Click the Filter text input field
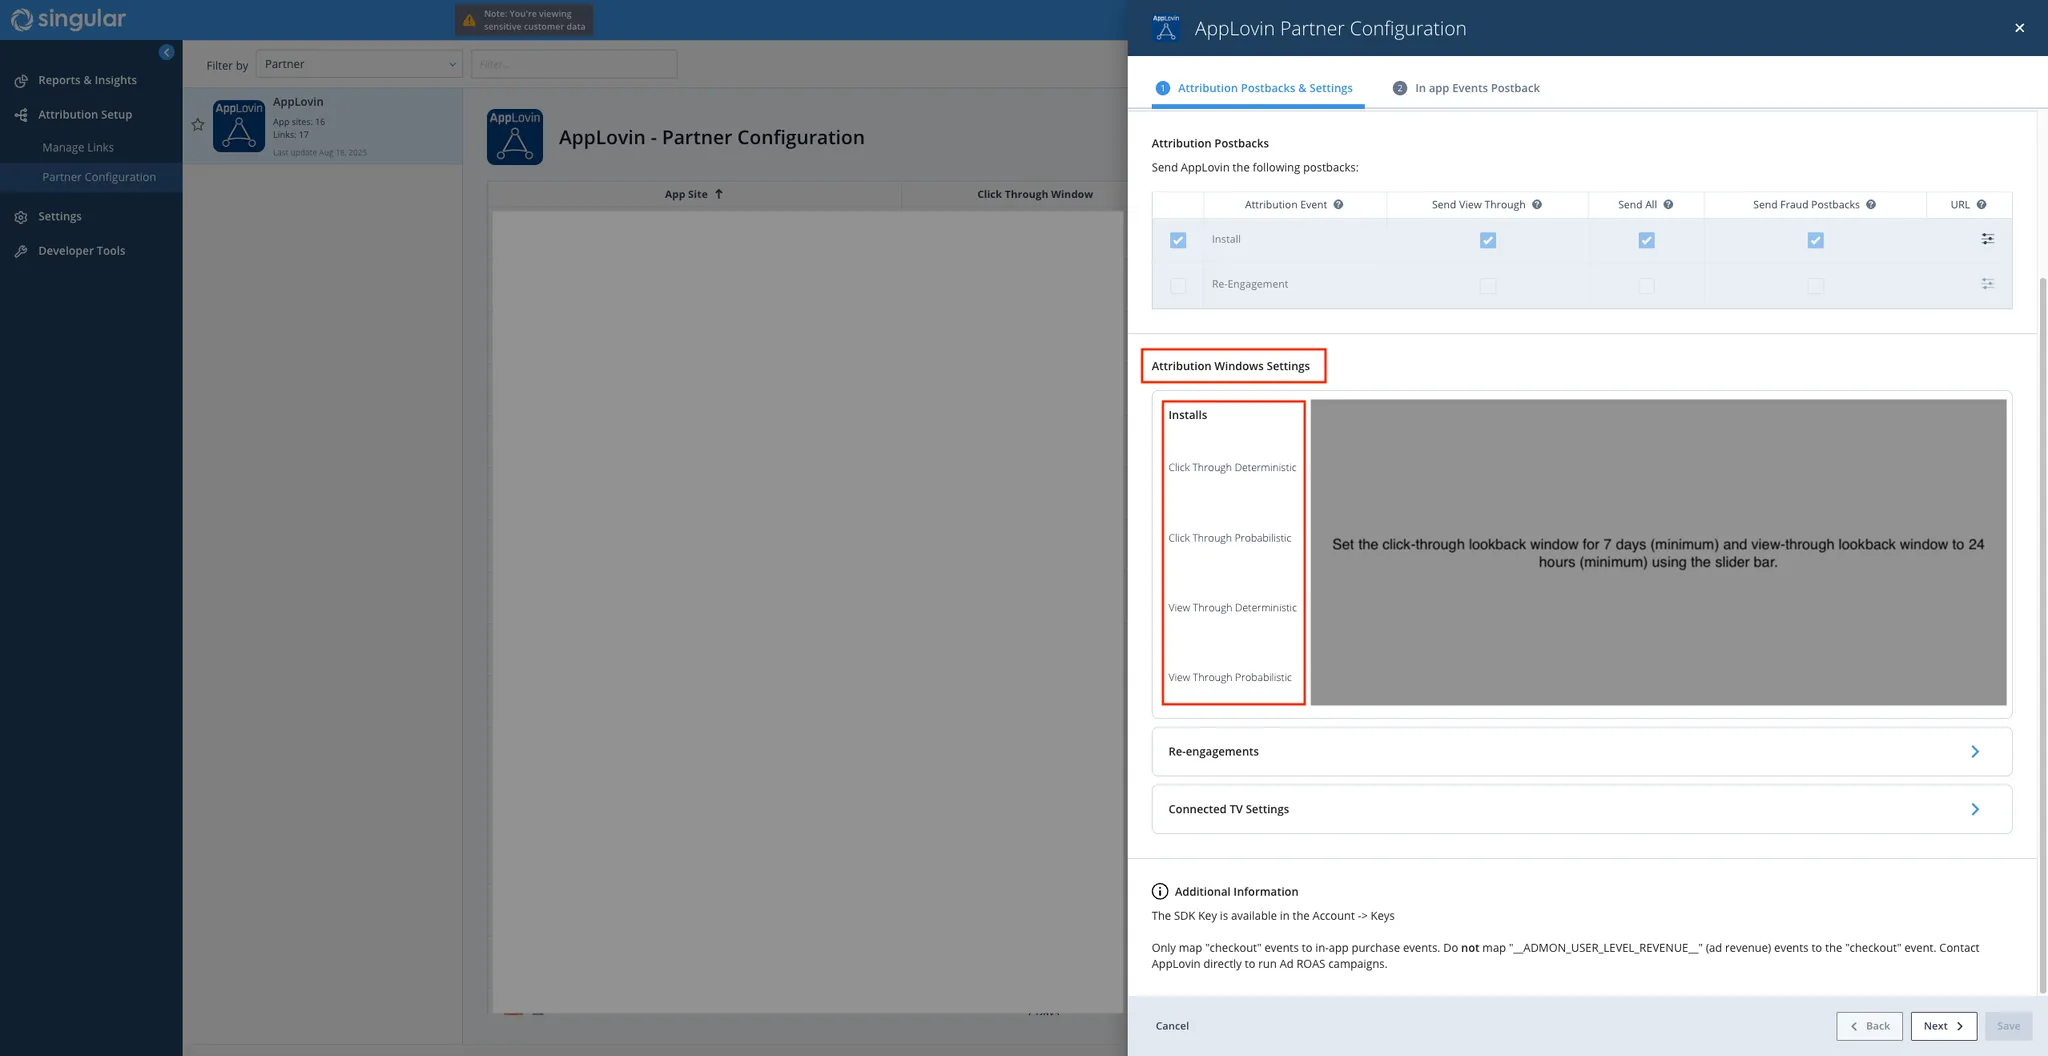This screenshot has height=1056, width=2048. coord(574,64)
